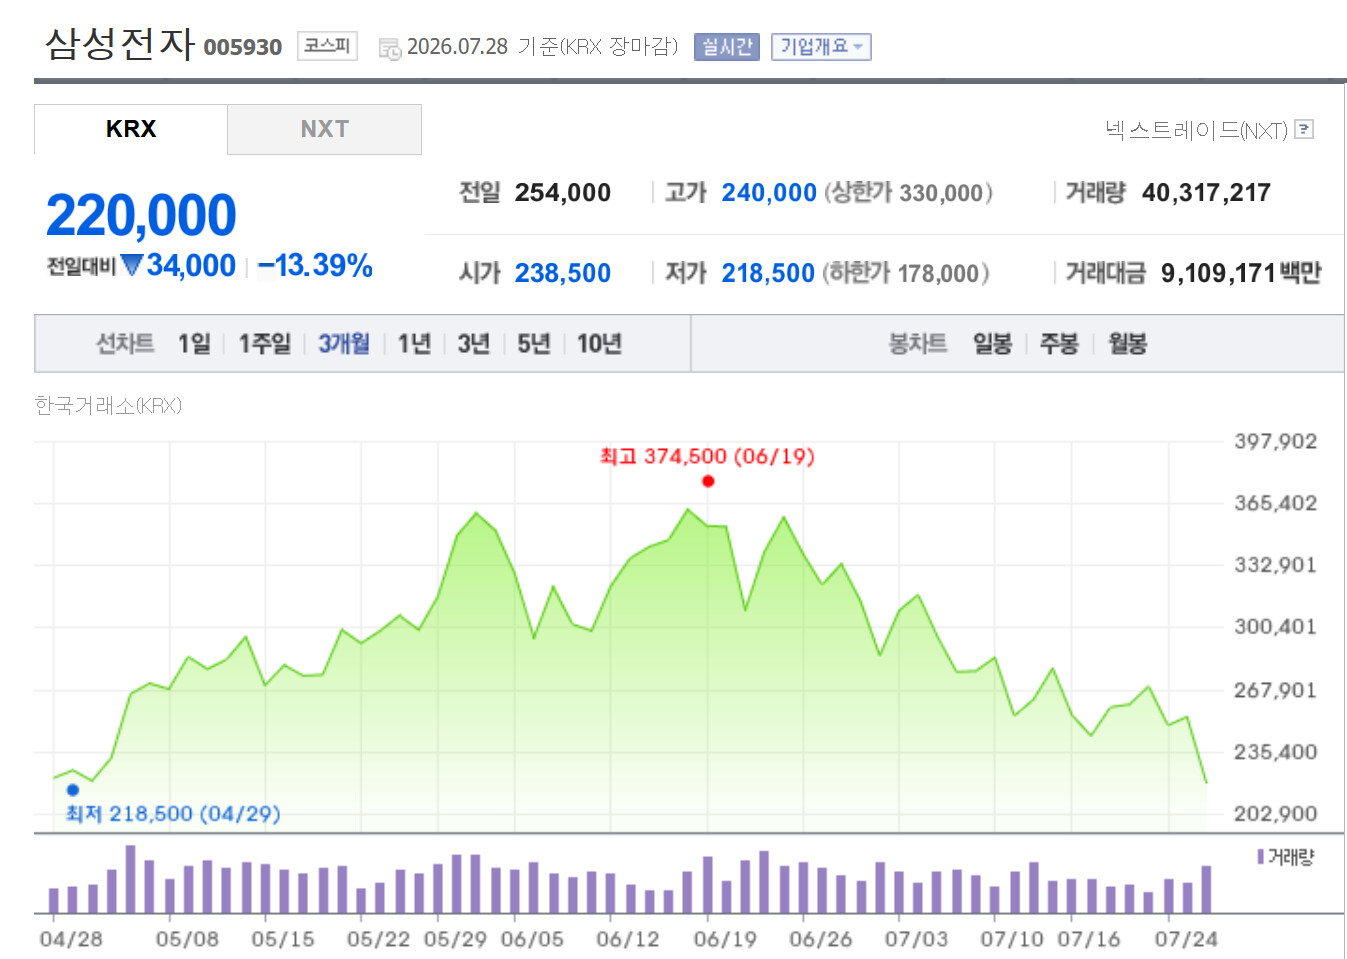Click the 코스피 market badge

click(327, 46)
